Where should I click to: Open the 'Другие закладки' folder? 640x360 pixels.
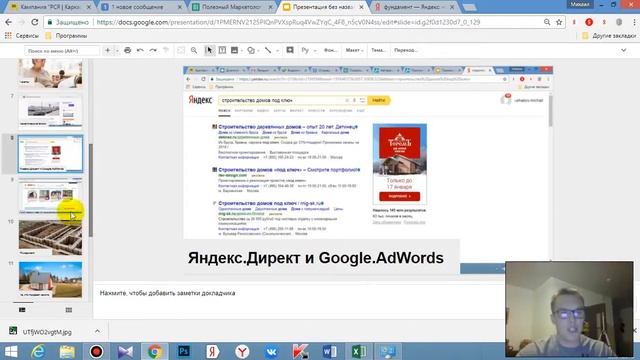609,36
